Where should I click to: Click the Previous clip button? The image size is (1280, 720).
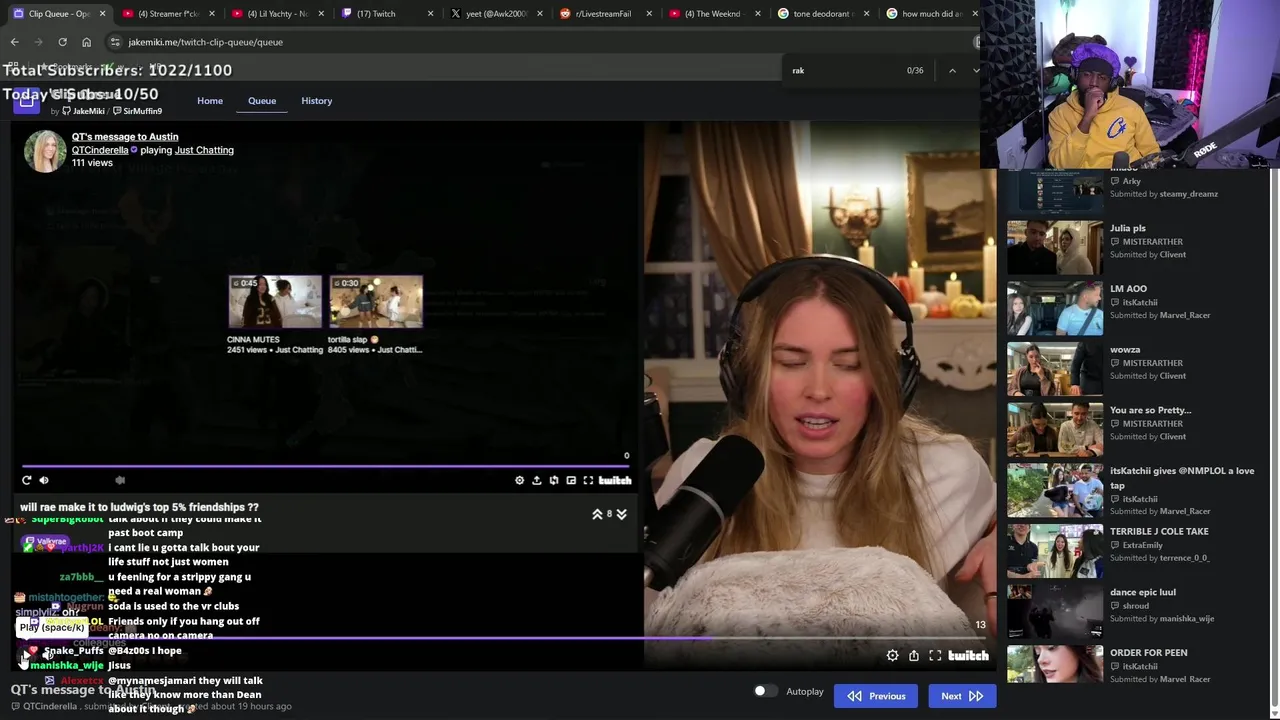coord(876,696)
